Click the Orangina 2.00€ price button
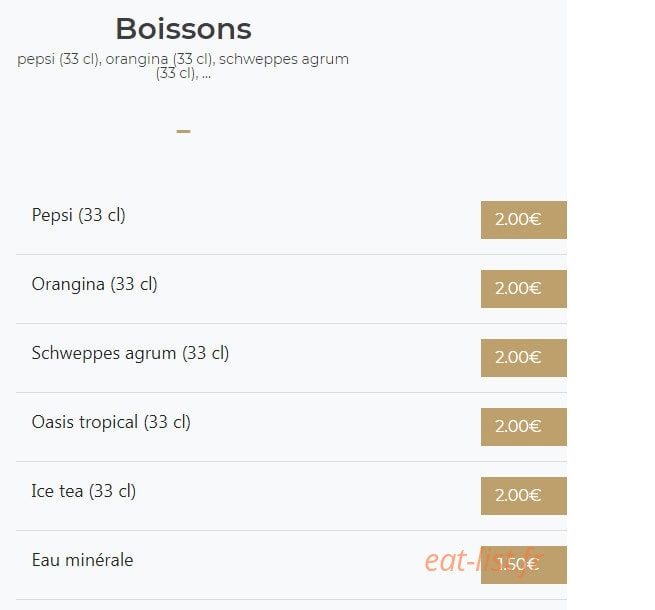 [x=523, y=289]
